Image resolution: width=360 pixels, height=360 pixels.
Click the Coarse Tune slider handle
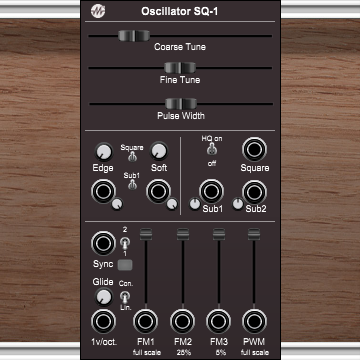134,36
